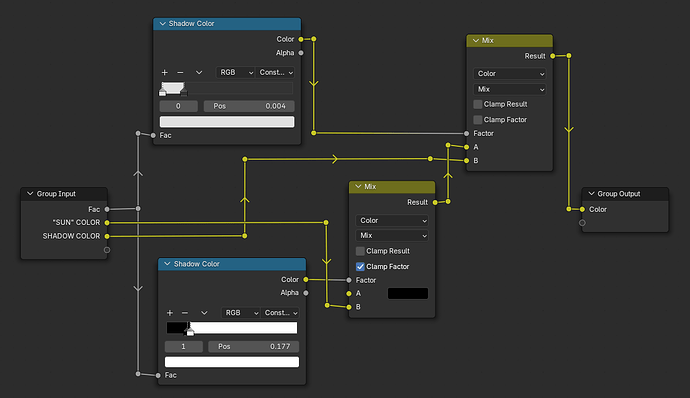690x398 pixels.
Task: Open Const interpolation dropdown in top Shadow Color
Action: (275, 72)
